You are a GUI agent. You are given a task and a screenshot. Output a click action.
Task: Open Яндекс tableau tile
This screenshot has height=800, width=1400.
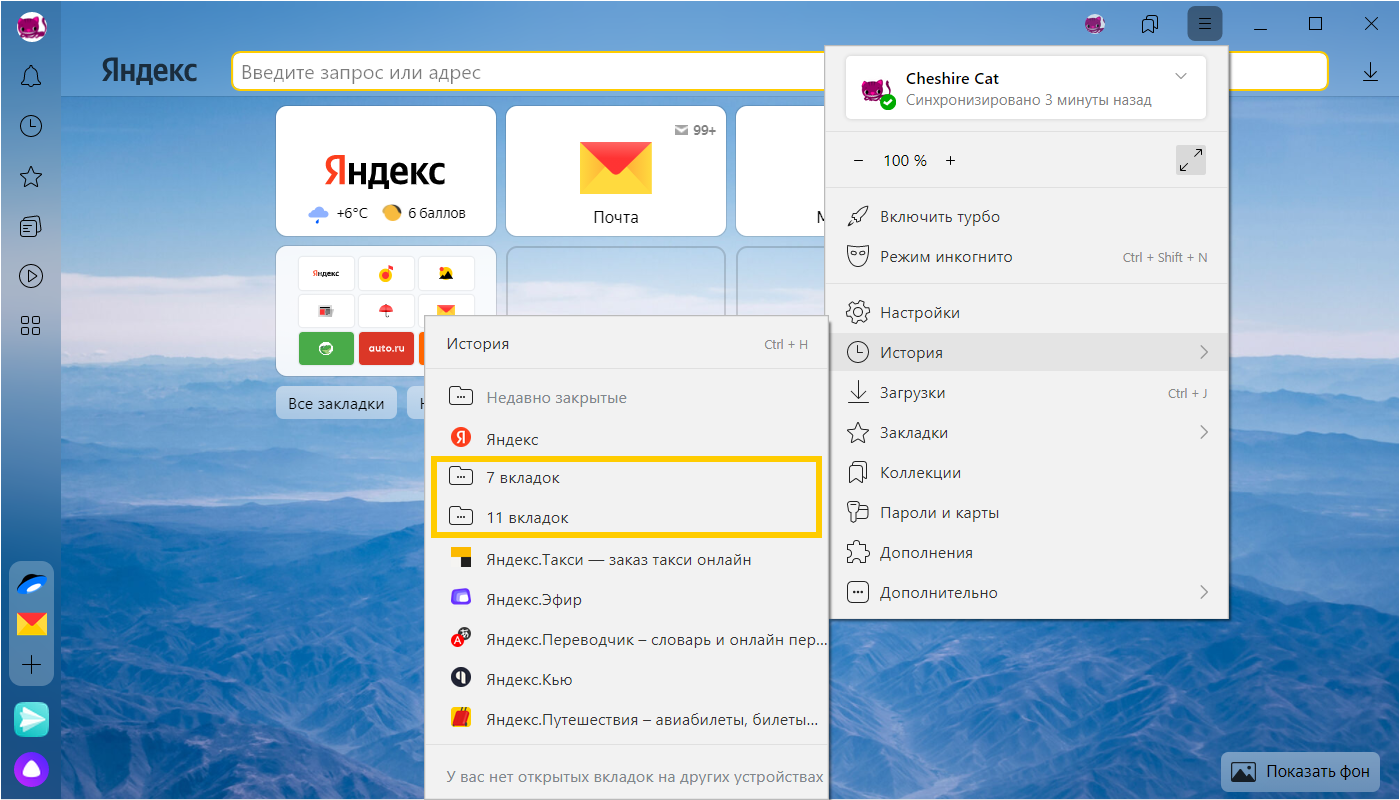386,171
